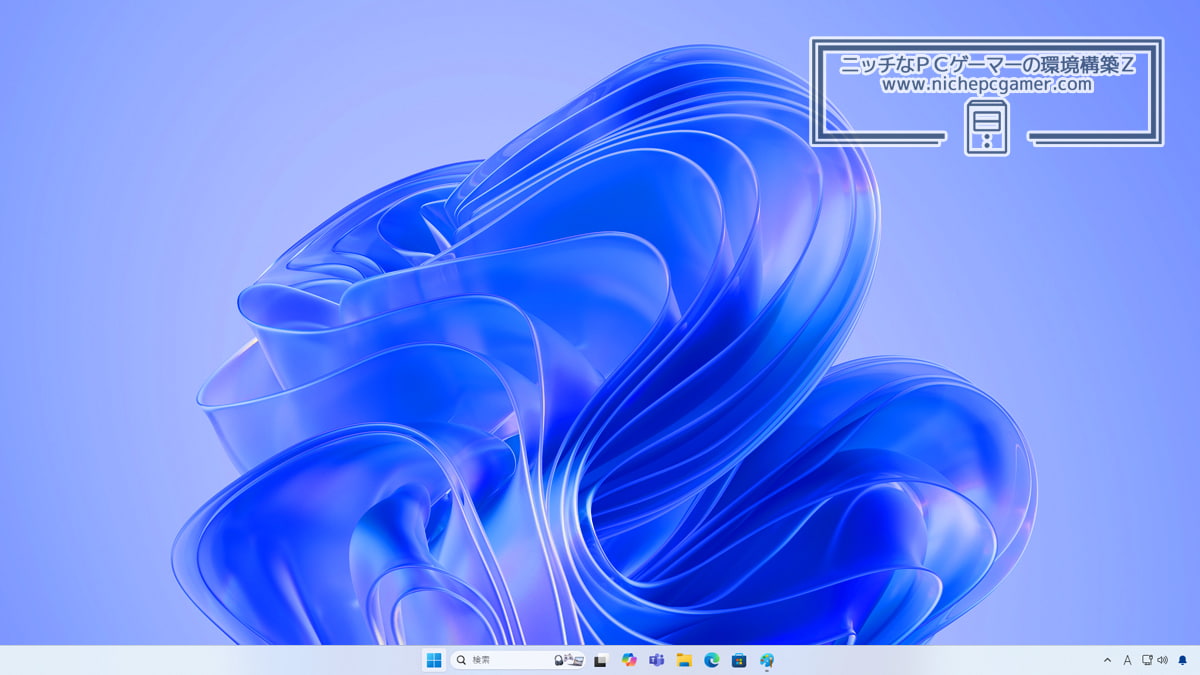
Task: Open the Windows Start menu
Action: (434, 660)
